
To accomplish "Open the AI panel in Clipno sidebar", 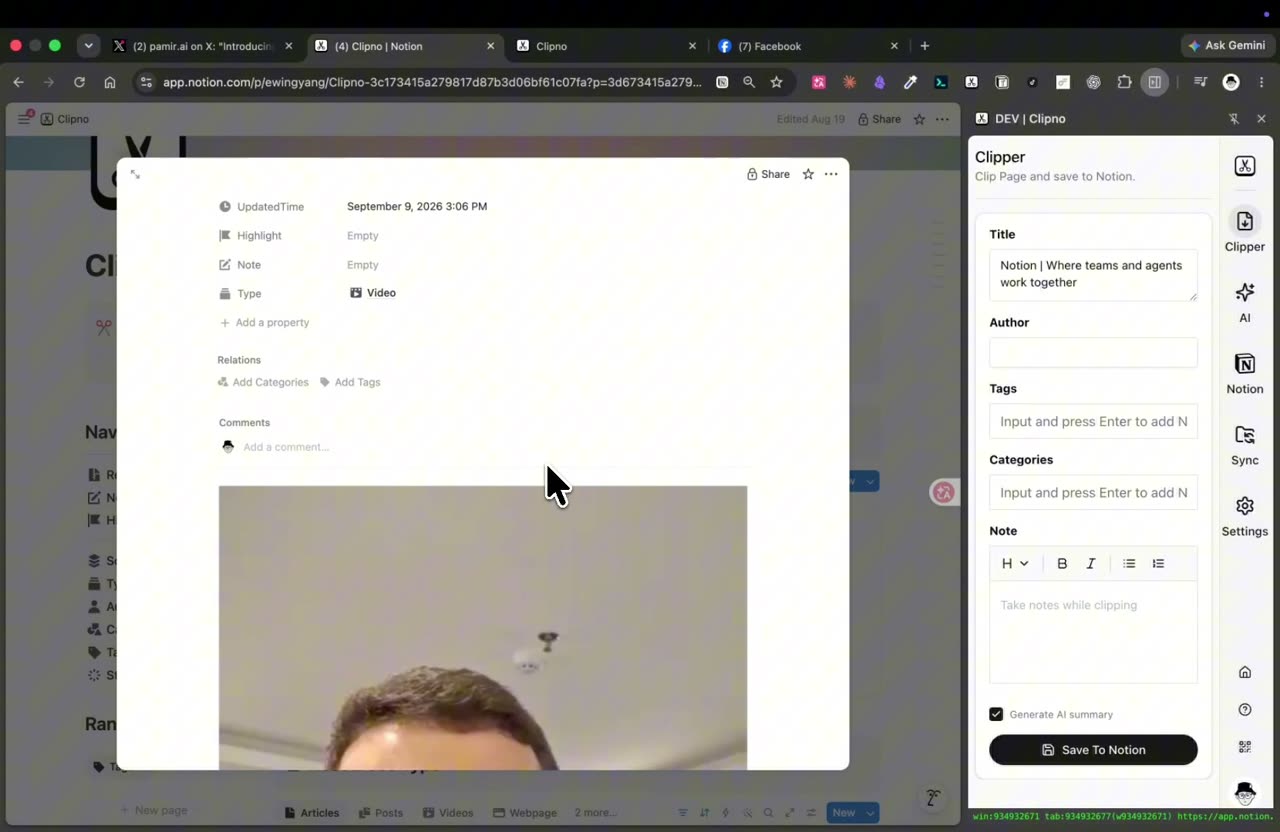I will 1244,302.
